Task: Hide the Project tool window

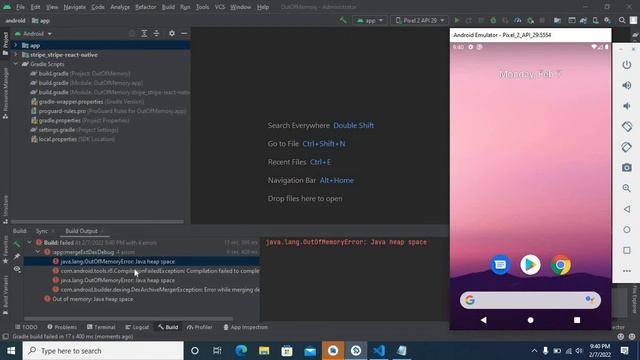Action: (x=184, y=33)
